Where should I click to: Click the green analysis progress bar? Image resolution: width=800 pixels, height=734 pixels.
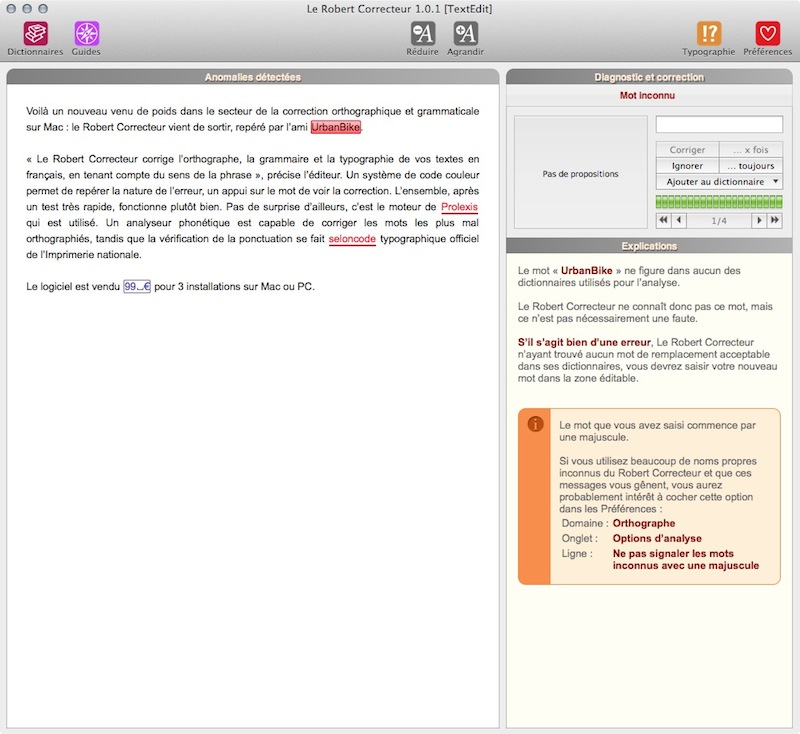(x=719, y=201)
